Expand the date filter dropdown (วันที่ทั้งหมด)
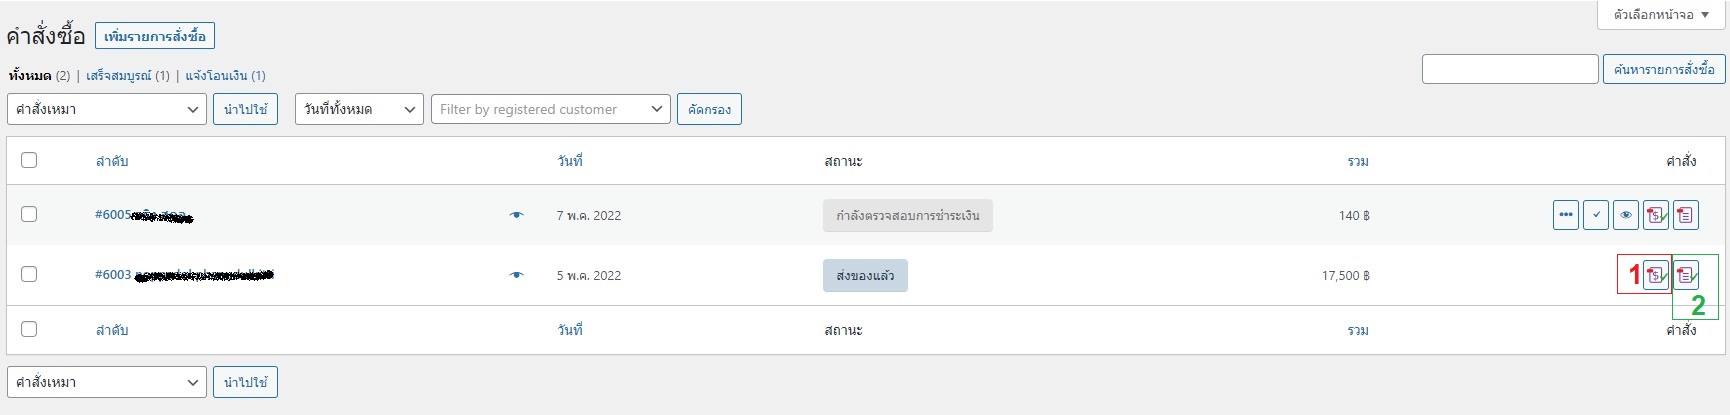 [359, 109]
